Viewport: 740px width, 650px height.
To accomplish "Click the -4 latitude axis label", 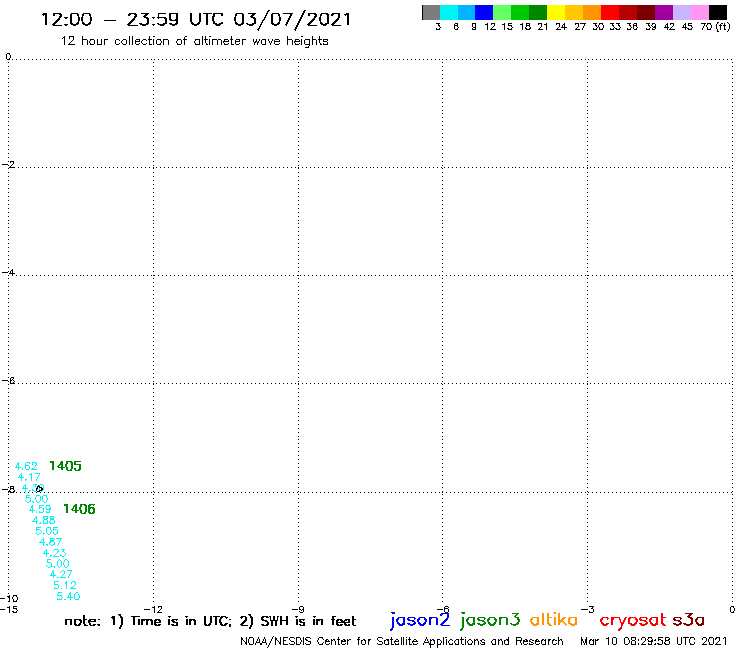I will click(x=8, y=273).
